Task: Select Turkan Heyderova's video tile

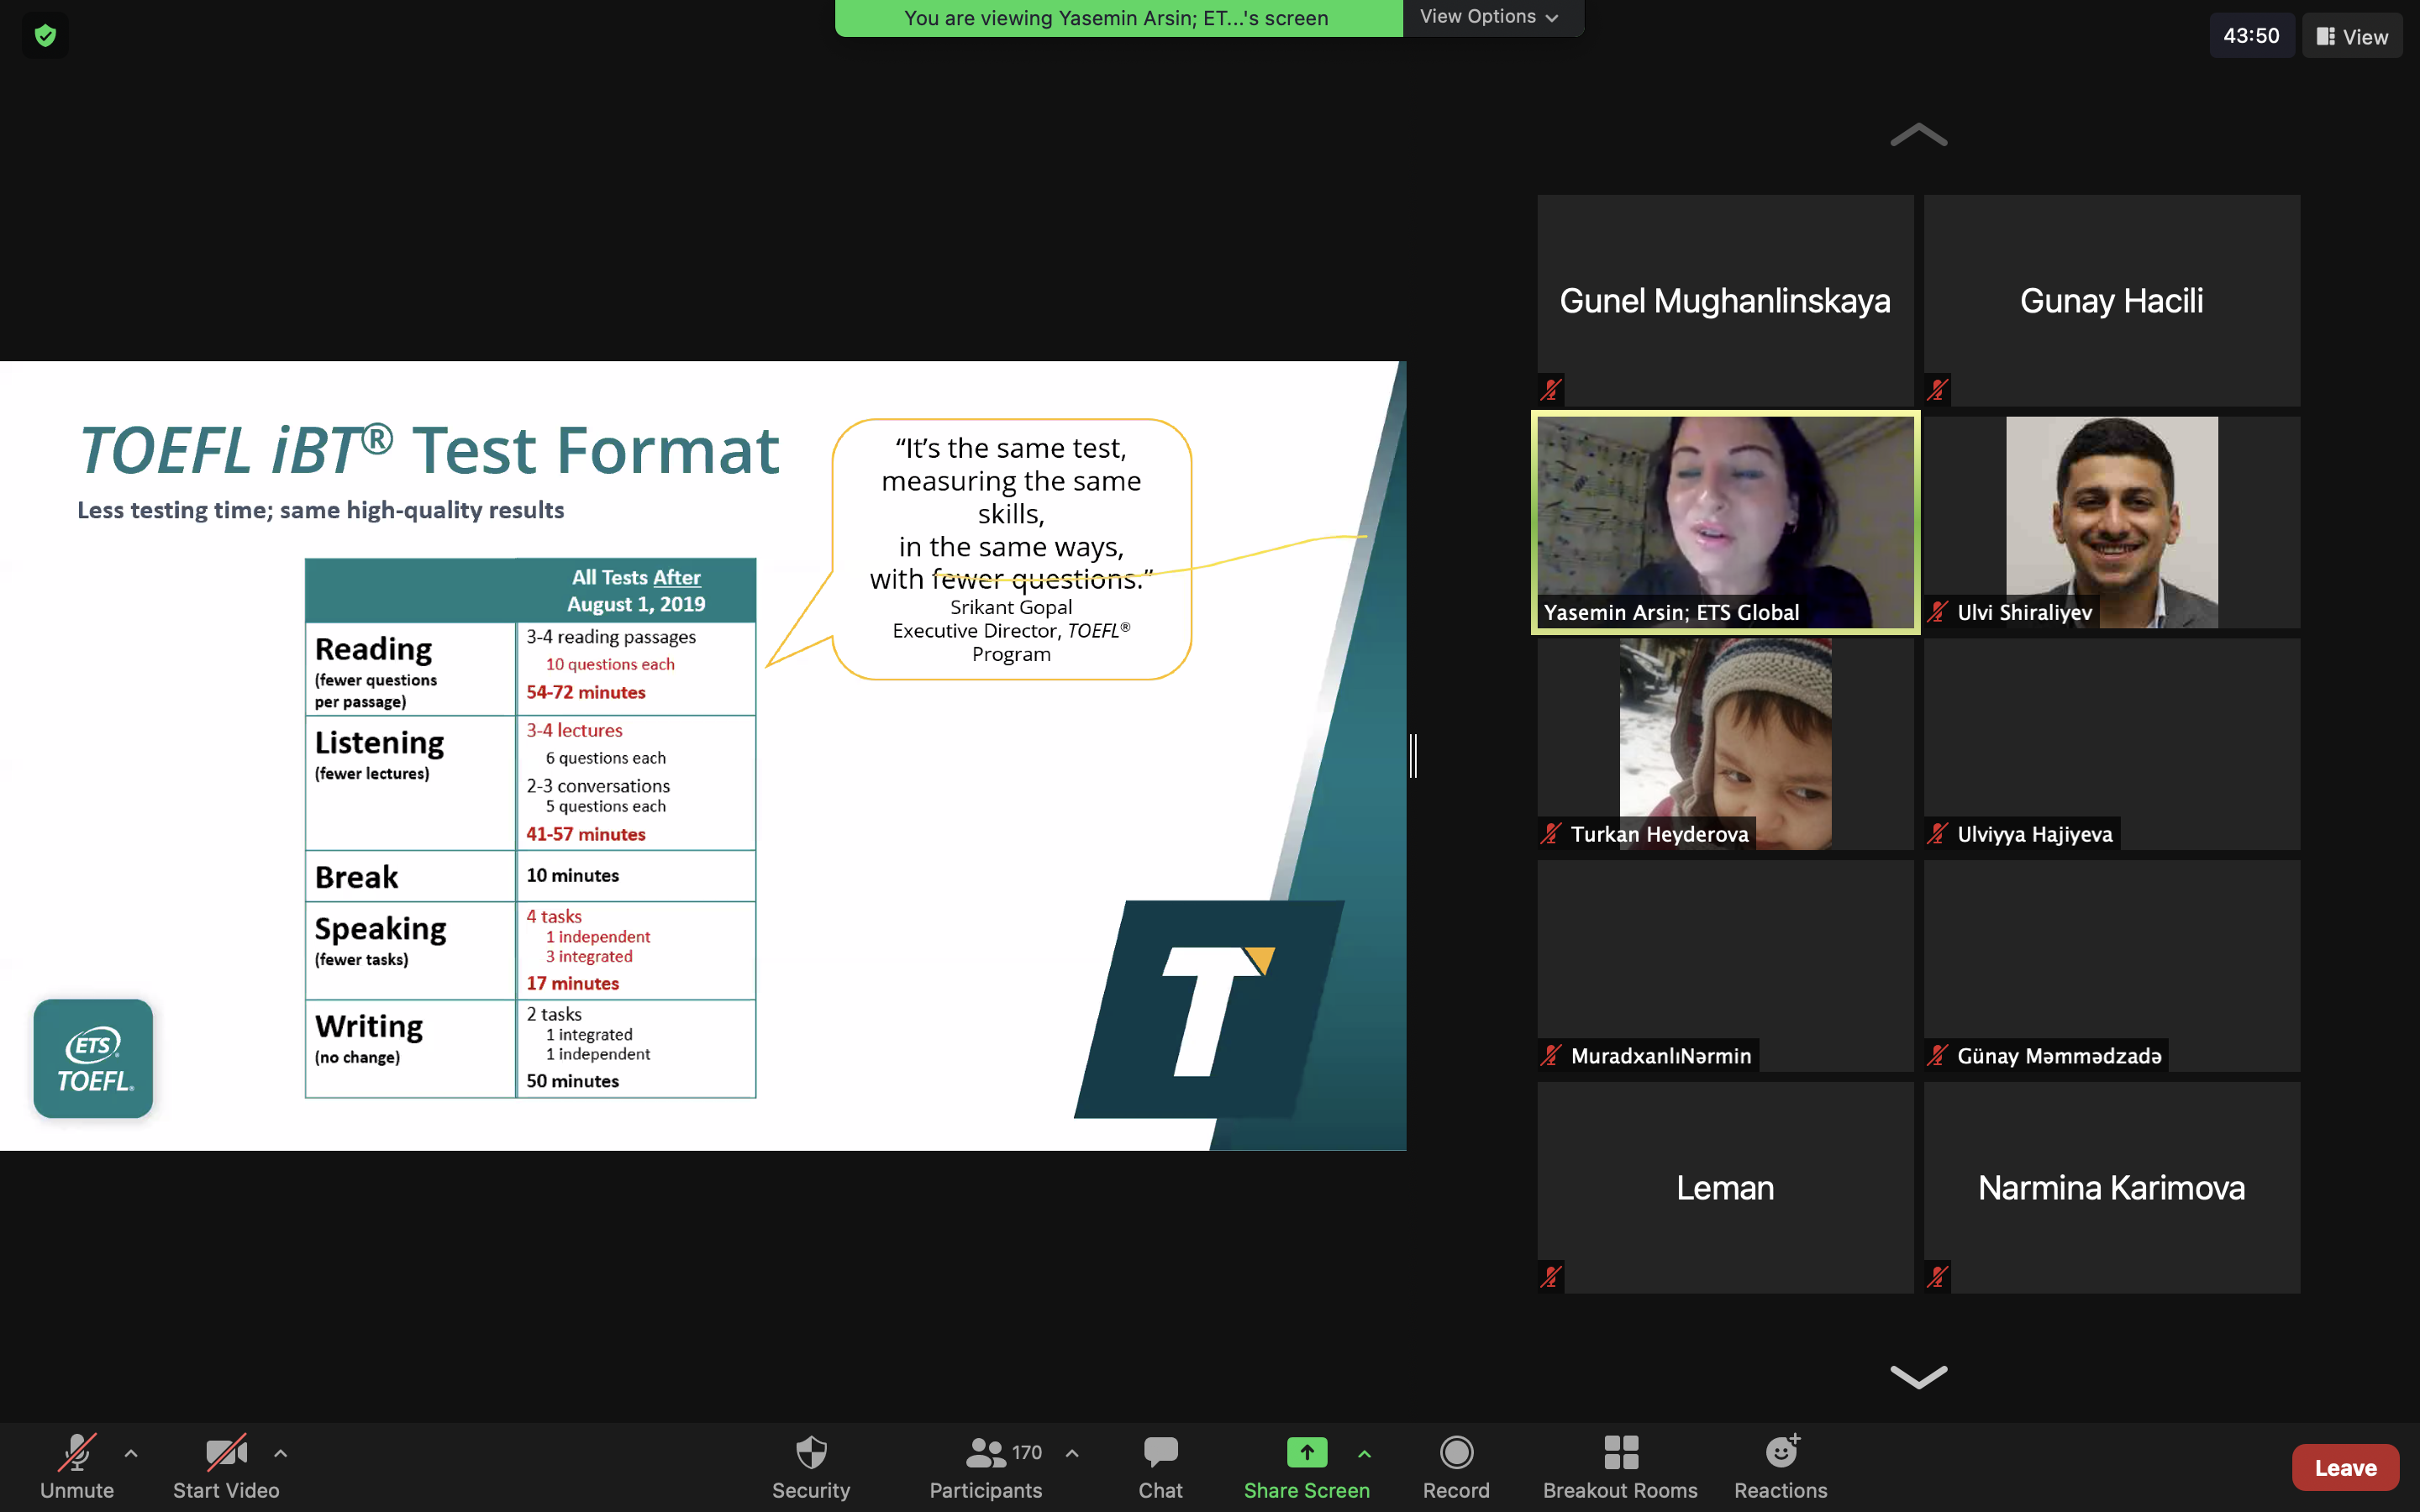Action: (1725, 744)
